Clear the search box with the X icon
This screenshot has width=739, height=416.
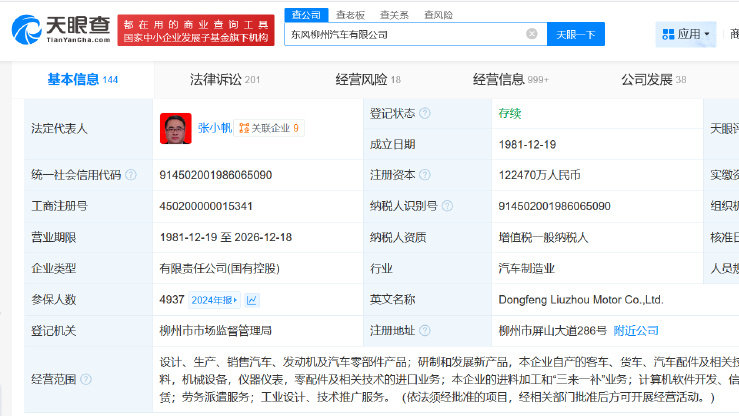pos(532,34)
